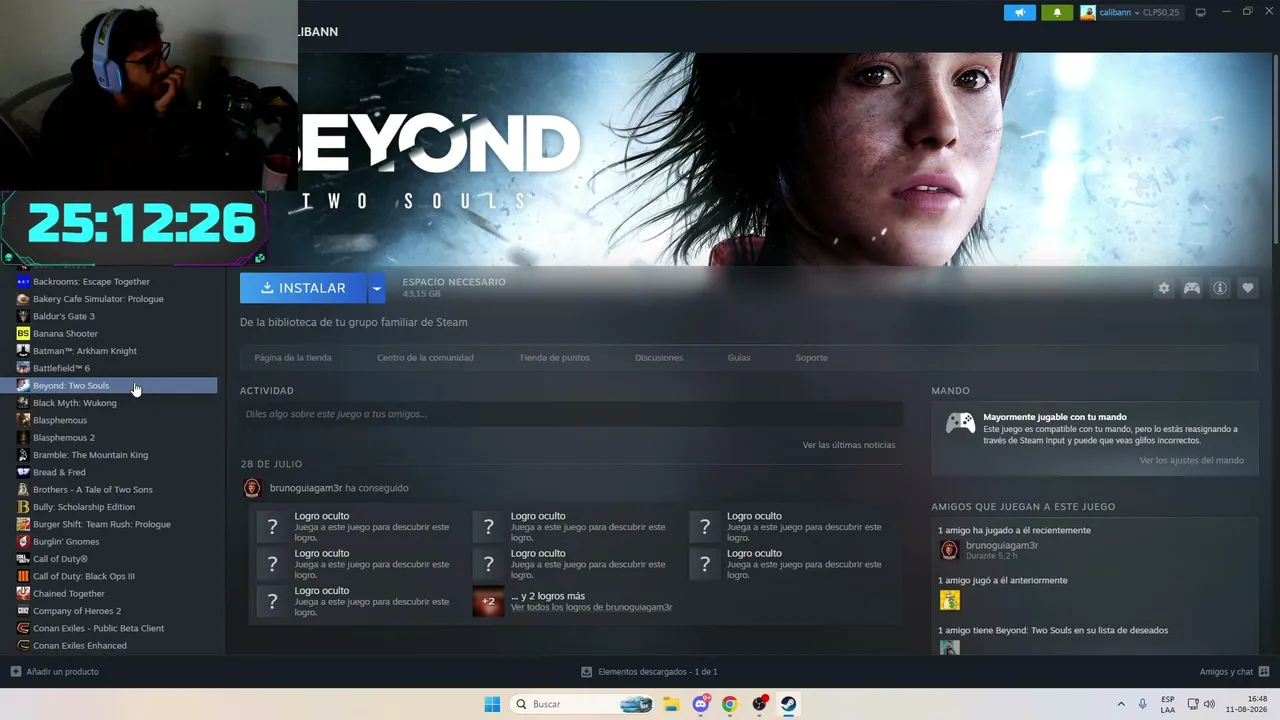The height and width of the screenshot is (720, 1280).
Task: Click Ver los ajustes del mando link
Action: [1192, 460]
